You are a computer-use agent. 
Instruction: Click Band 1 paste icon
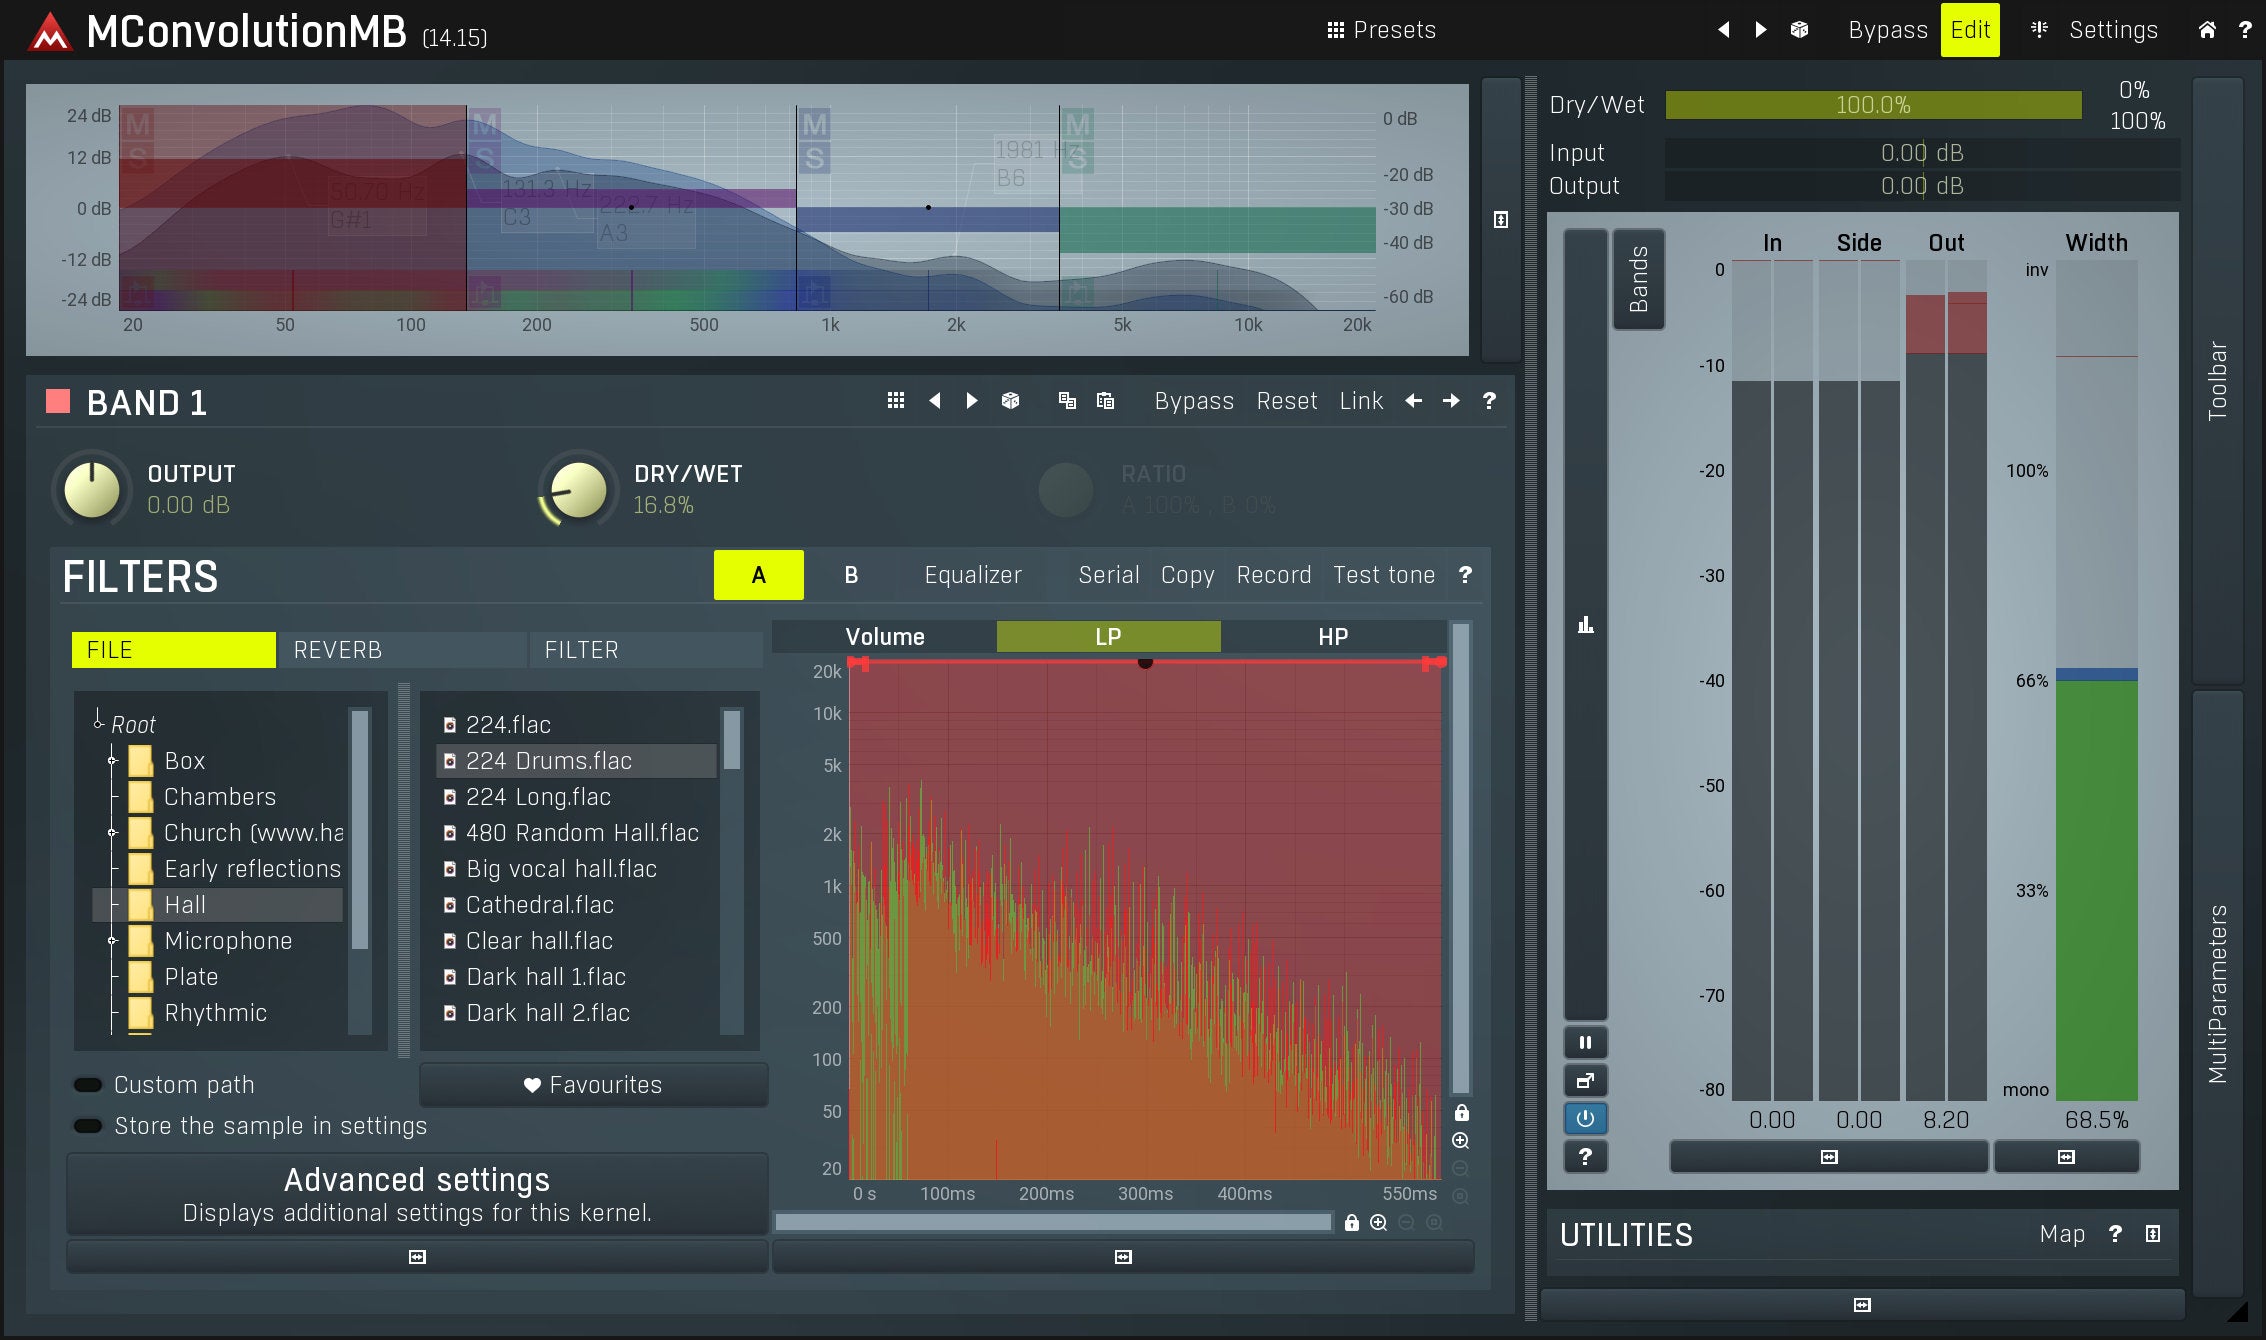click(1105, 401)
